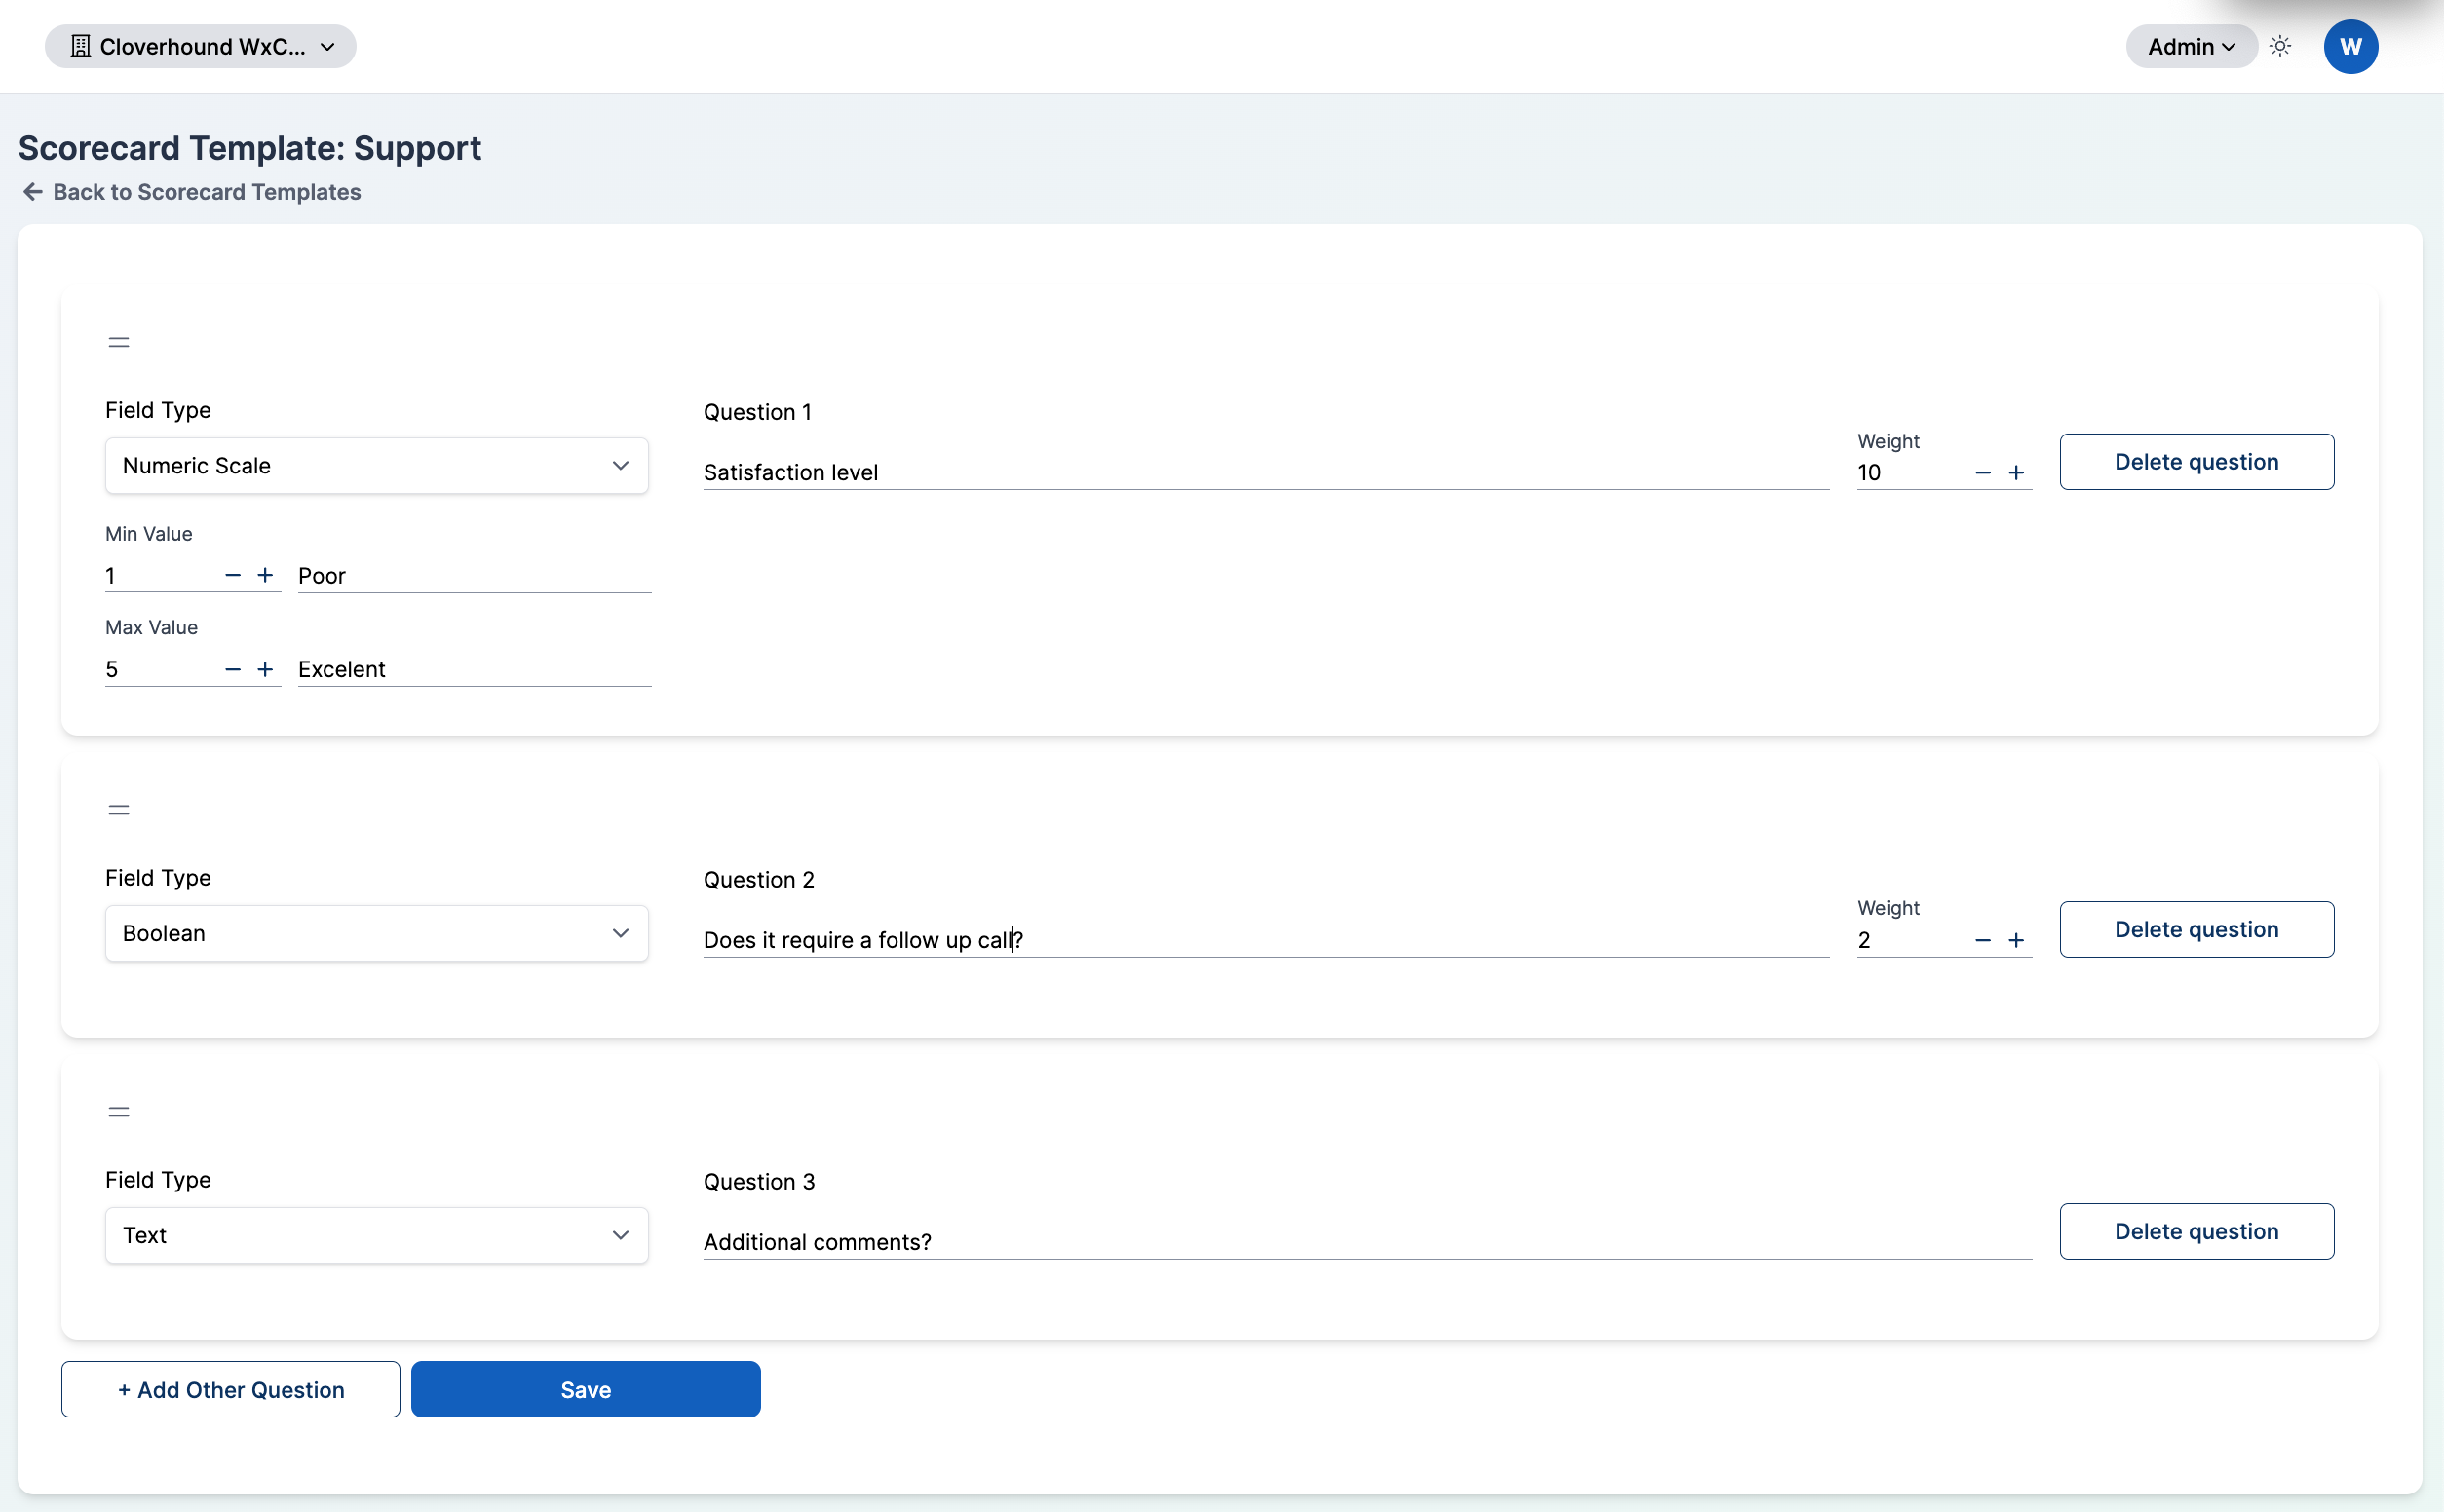Delete Question 3 Additional comments
This screenshot has height=1512, width=2444.
pos(2197,1232)
